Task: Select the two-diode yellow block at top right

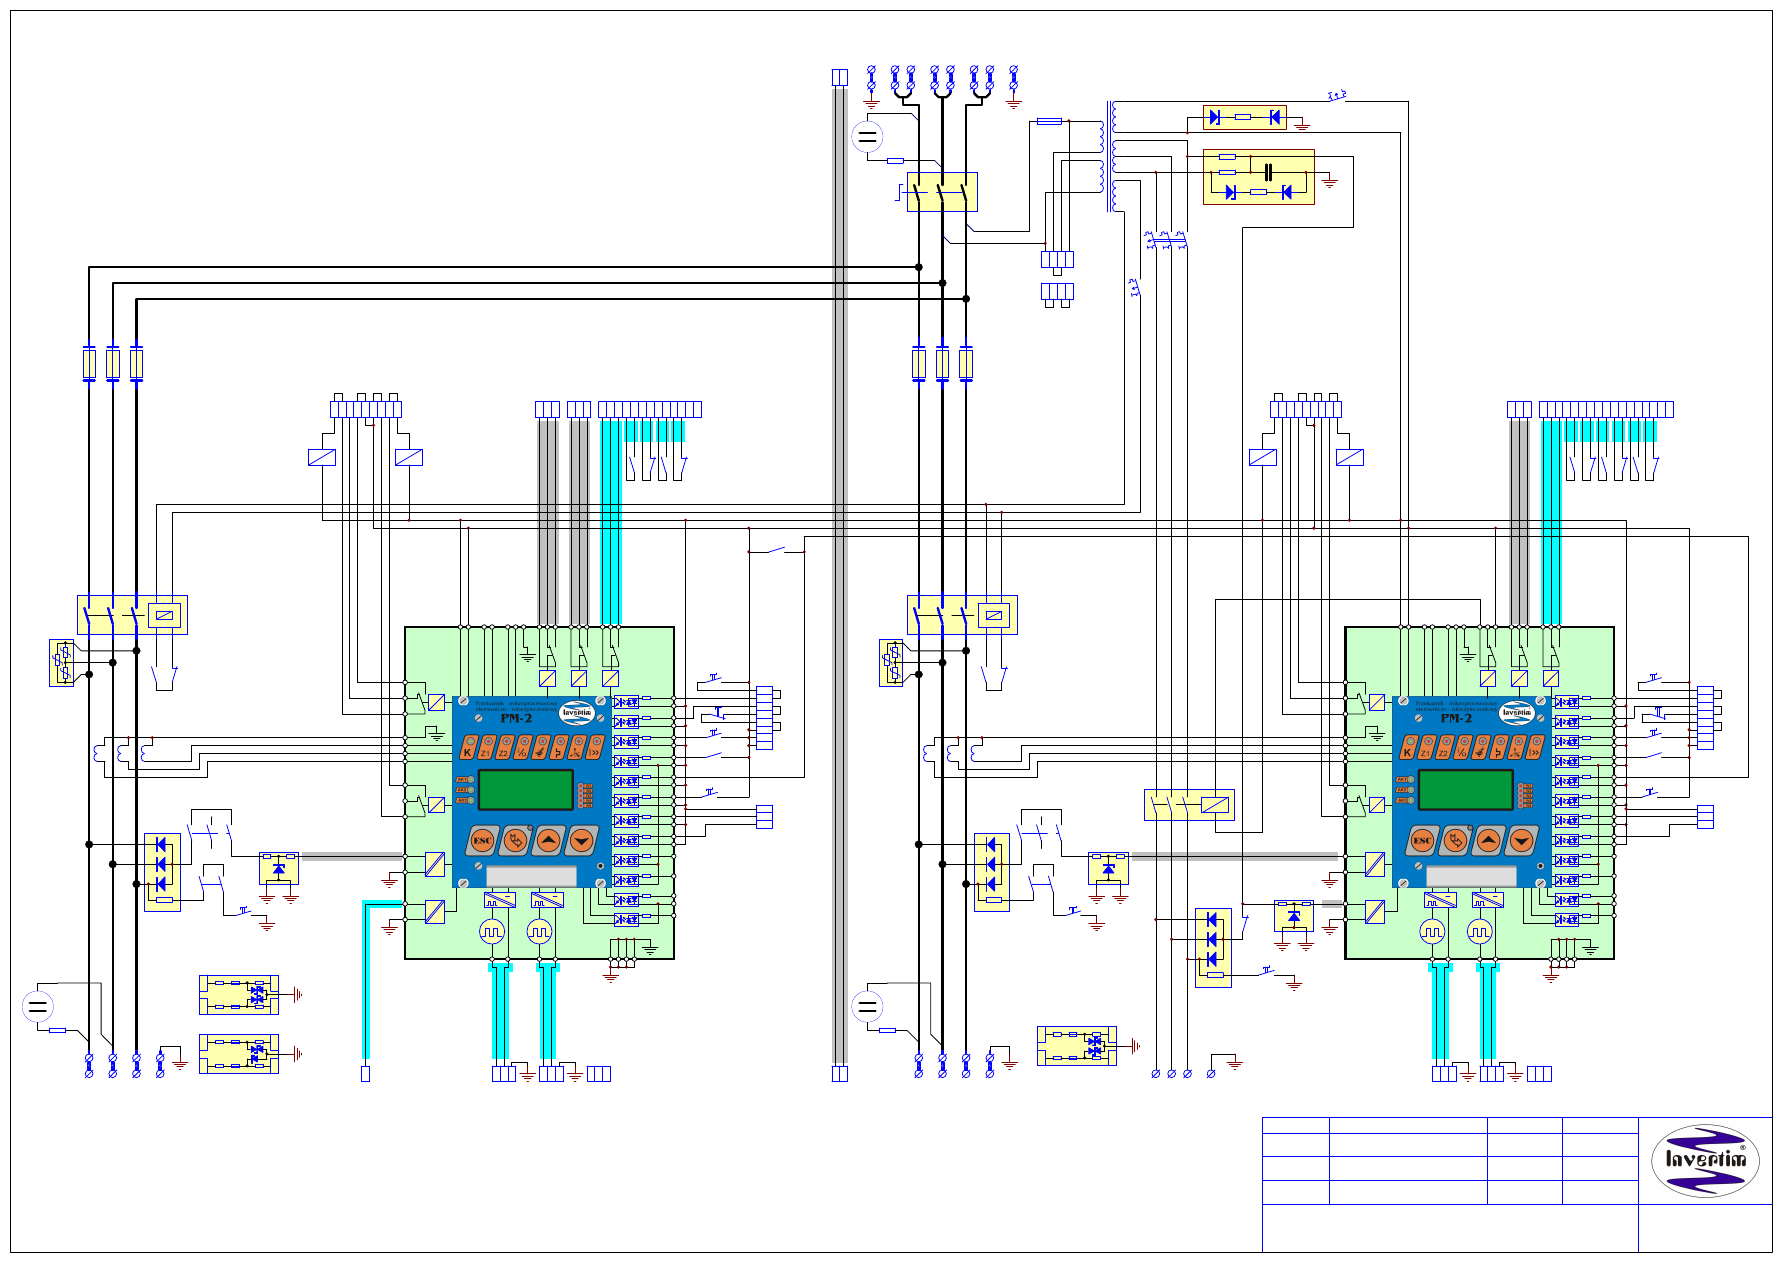Action: pos(1244,117)
